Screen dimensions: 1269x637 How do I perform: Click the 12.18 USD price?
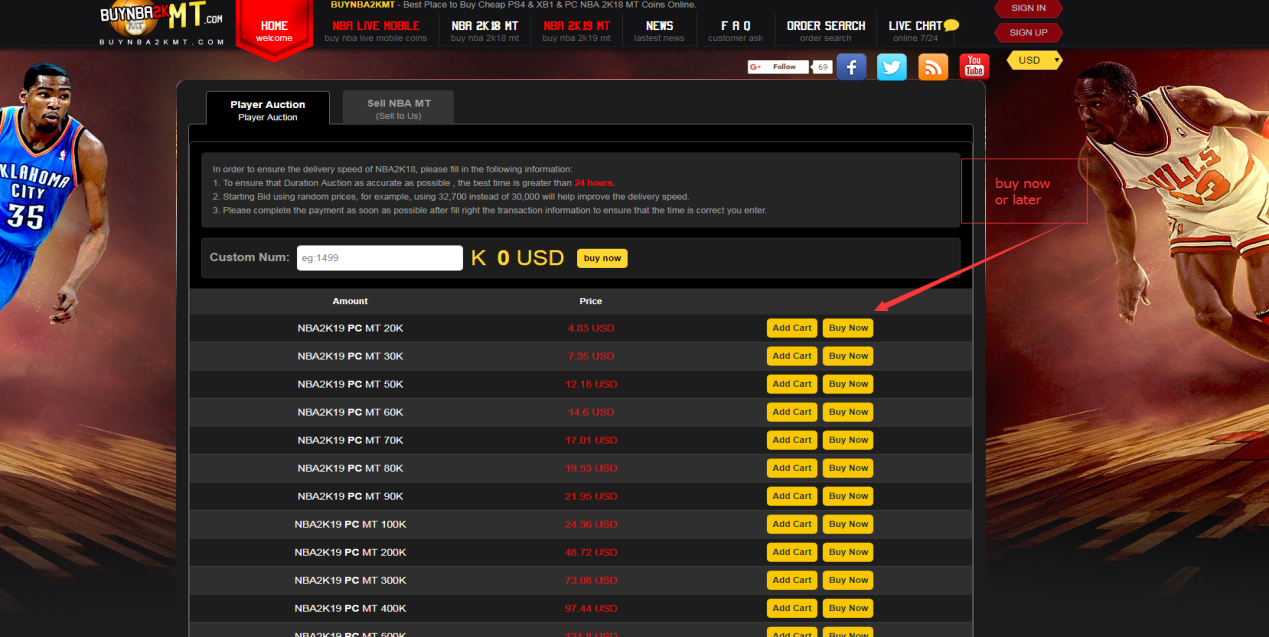pyautogui.click(x=591, y=384)
